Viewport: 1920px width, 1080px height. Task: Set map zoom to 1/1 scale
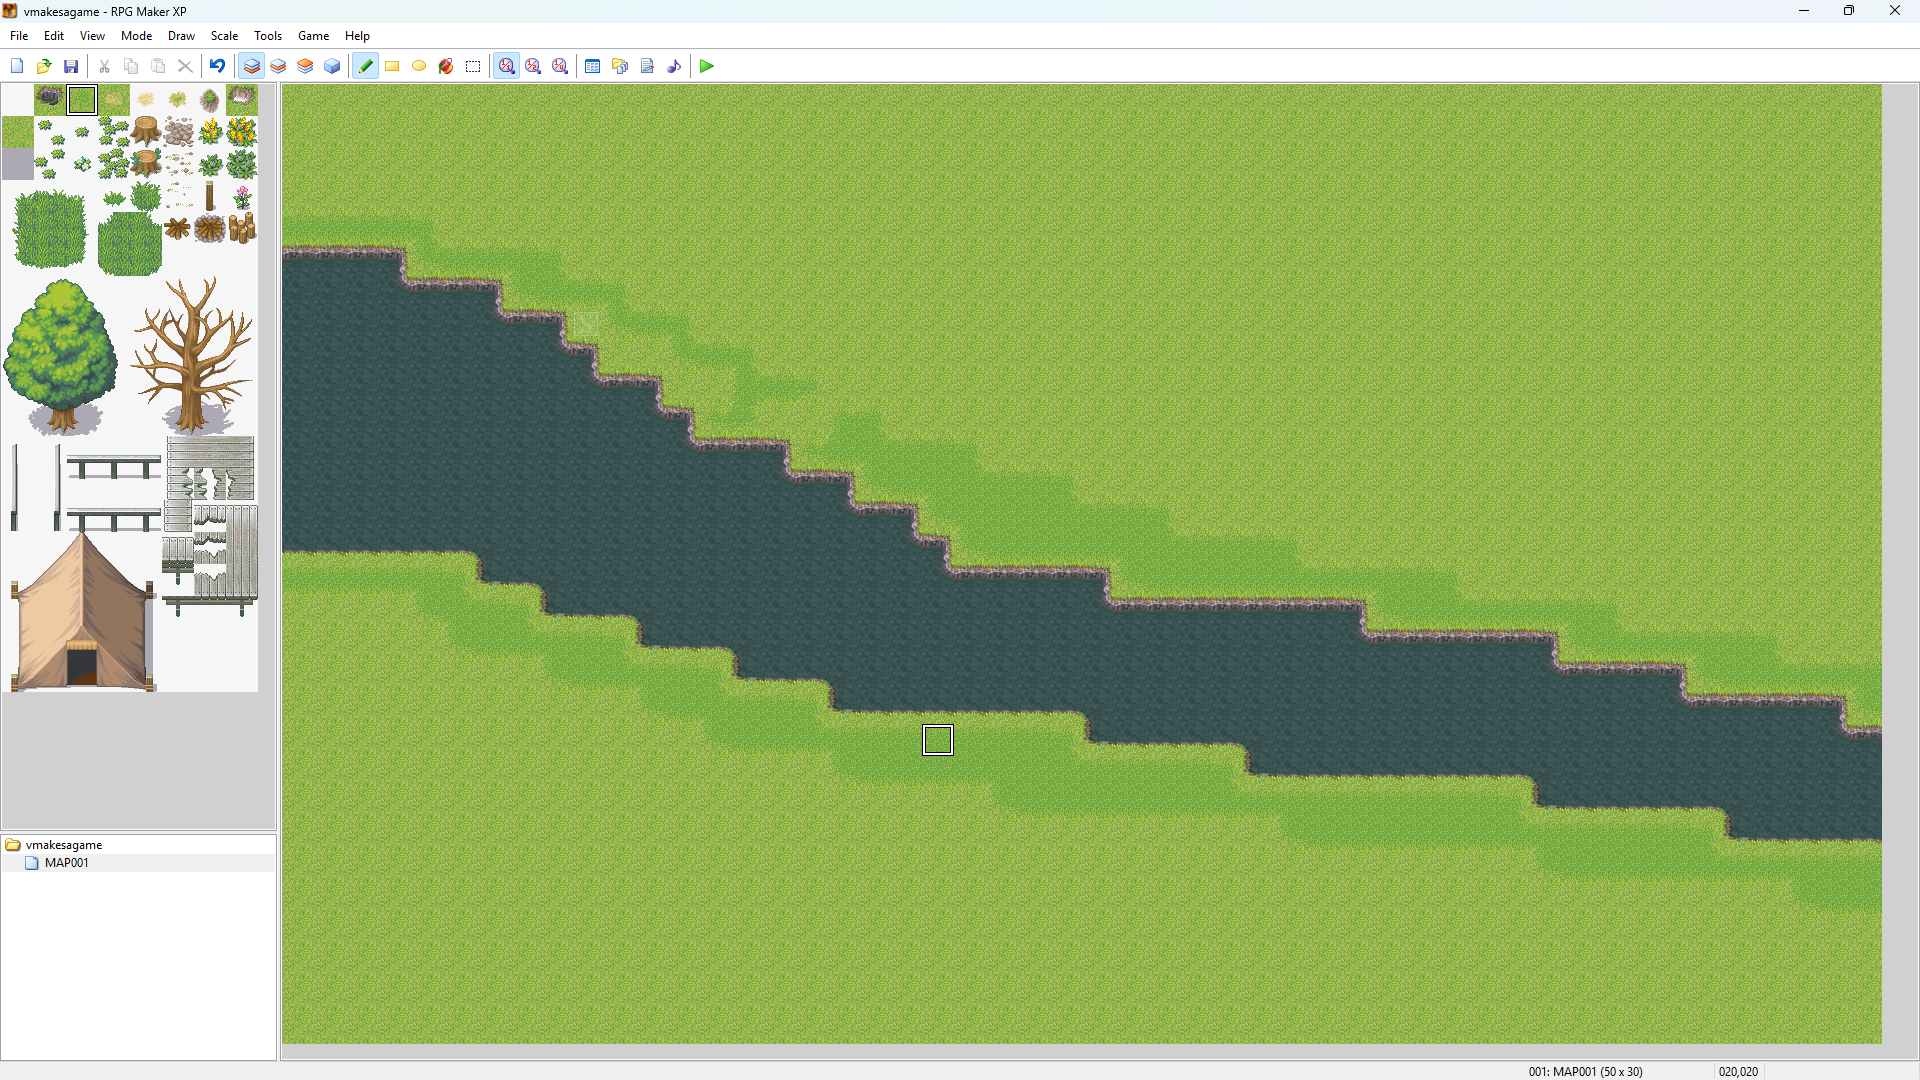507,66
